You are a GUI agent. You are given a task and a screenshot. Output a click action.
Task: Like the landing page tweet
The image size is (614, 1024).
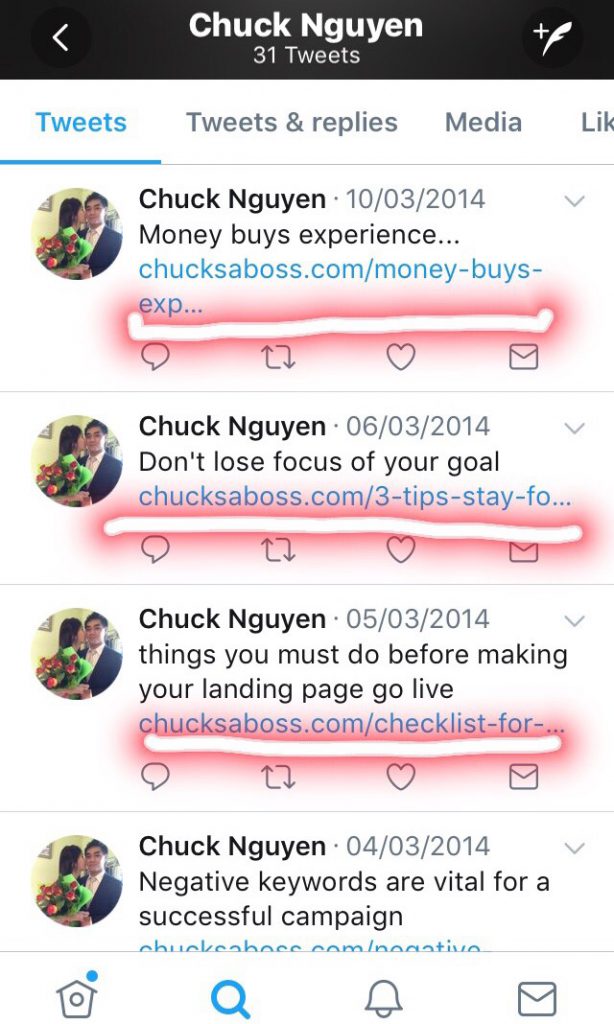click(x=400, y=777)
